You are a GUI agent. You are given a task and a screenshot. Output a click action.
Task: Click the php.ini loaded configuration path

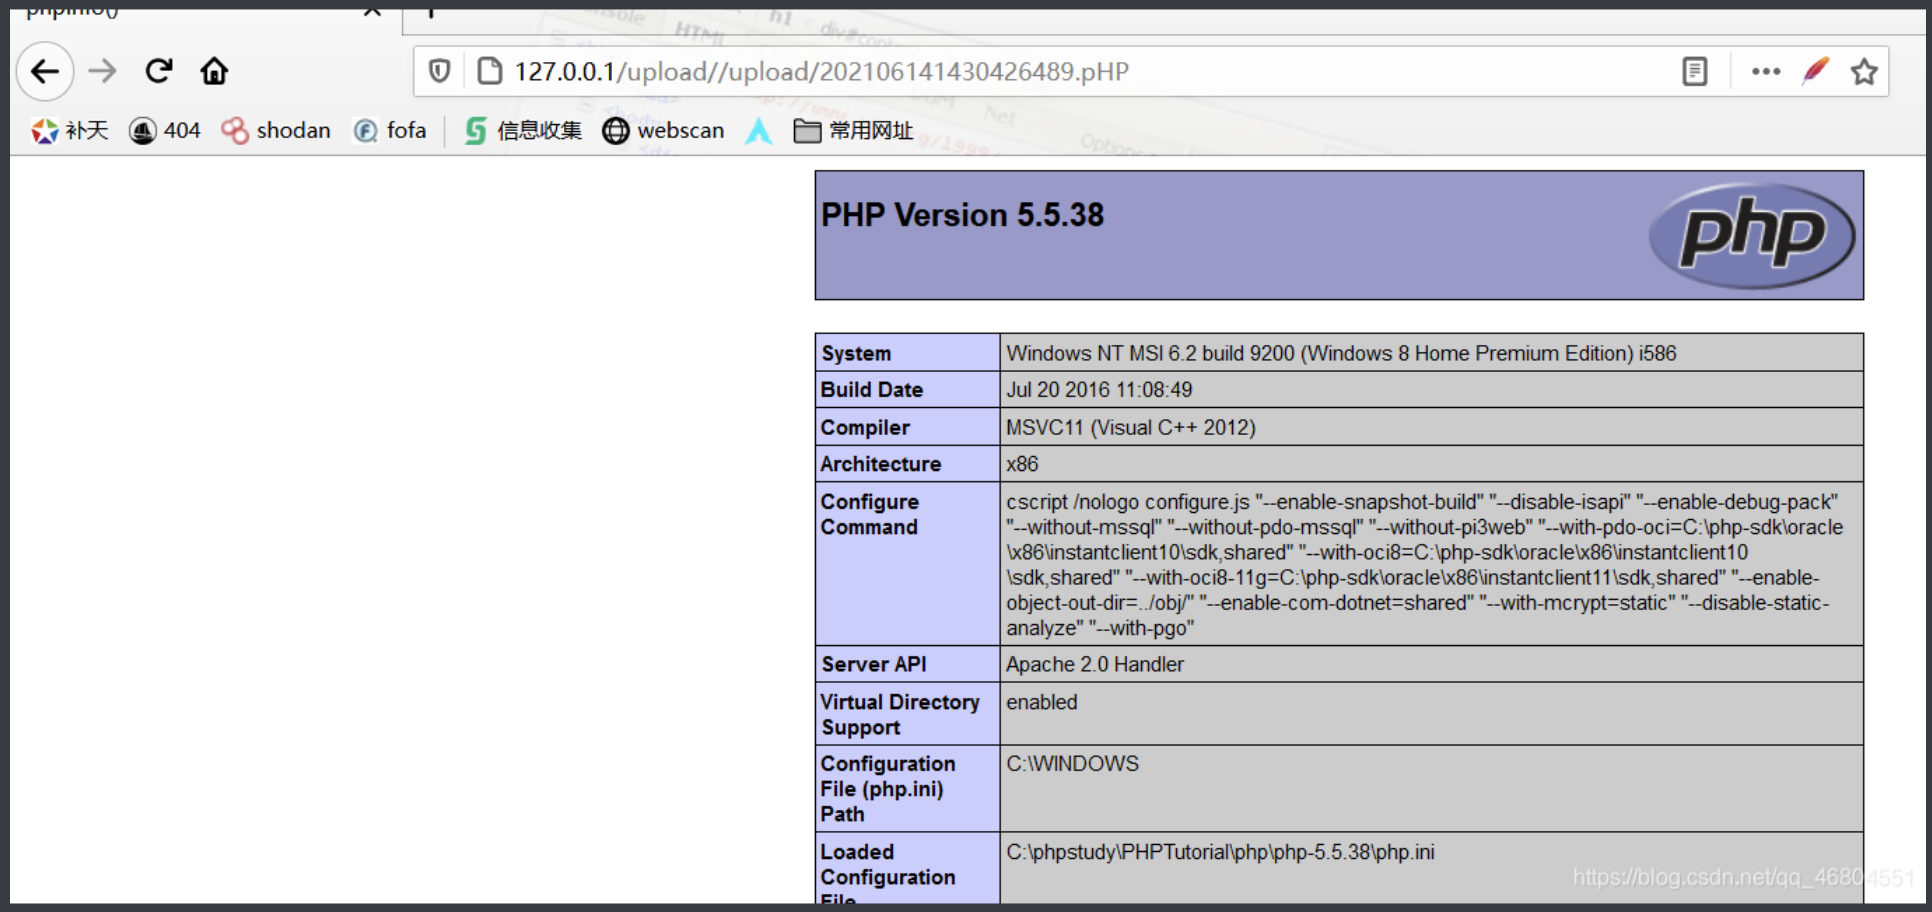point(1220,852)
